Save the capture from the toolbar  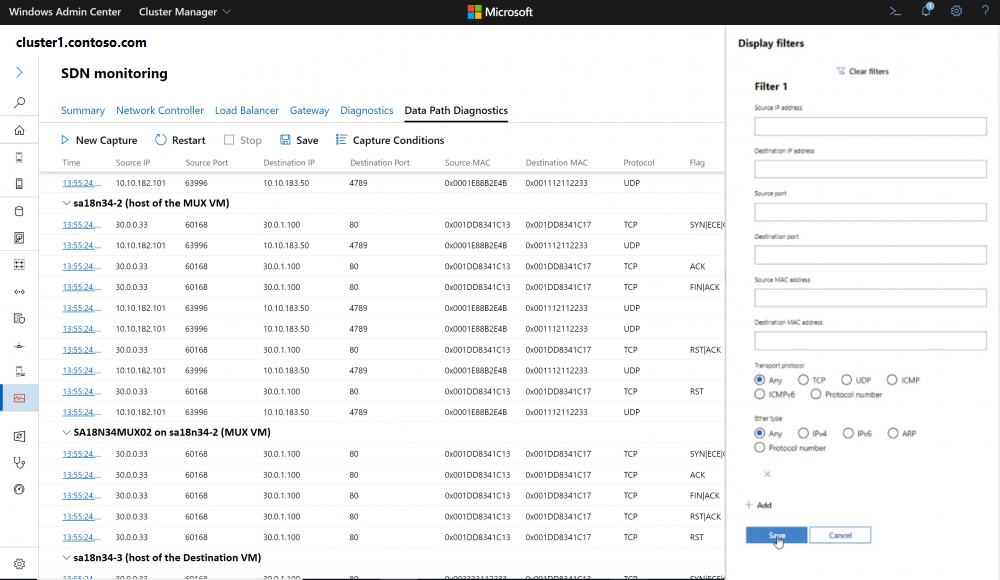click(x=299, y=140)
